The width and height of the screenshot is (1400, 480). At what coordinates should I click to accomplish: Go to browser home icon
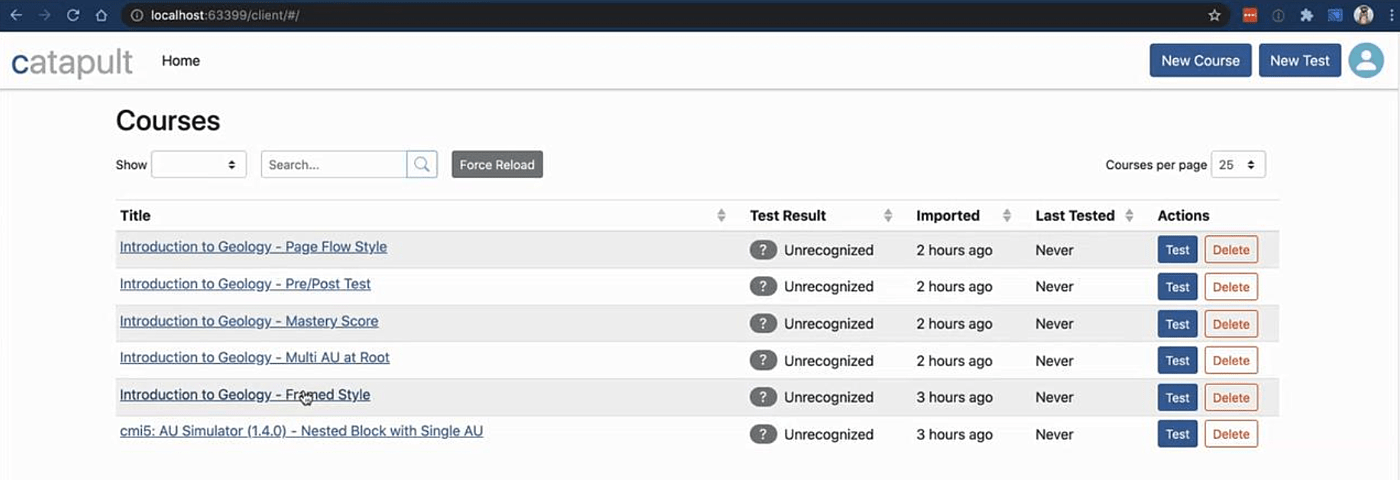[x=101, y=15]
